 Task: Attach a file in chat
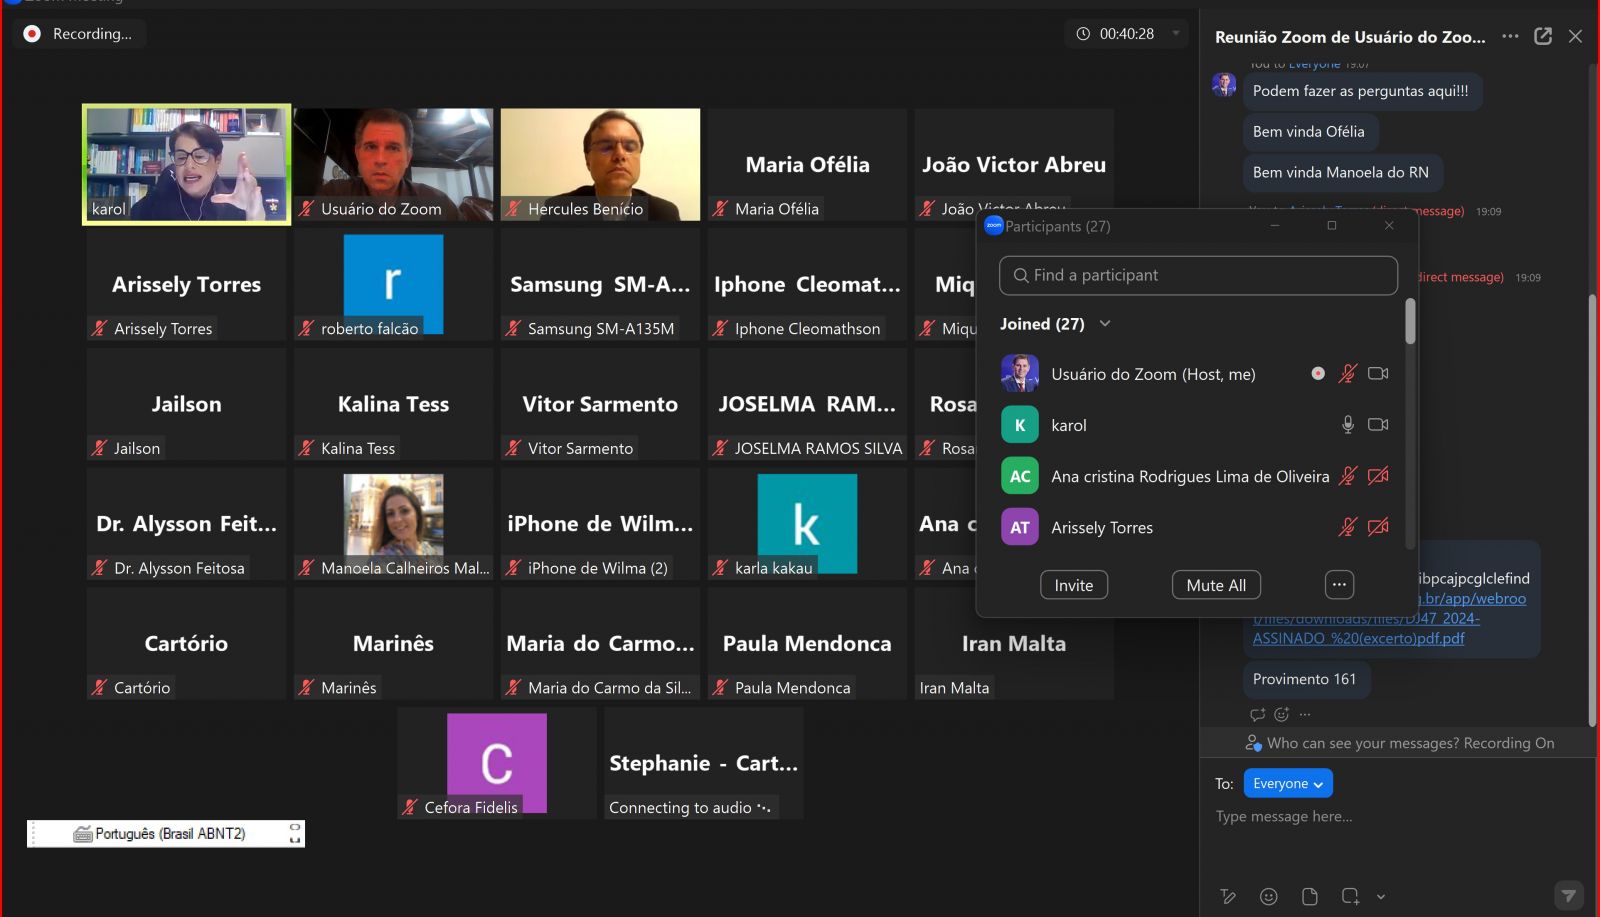pyautogui.click(x=1310, y=897)
